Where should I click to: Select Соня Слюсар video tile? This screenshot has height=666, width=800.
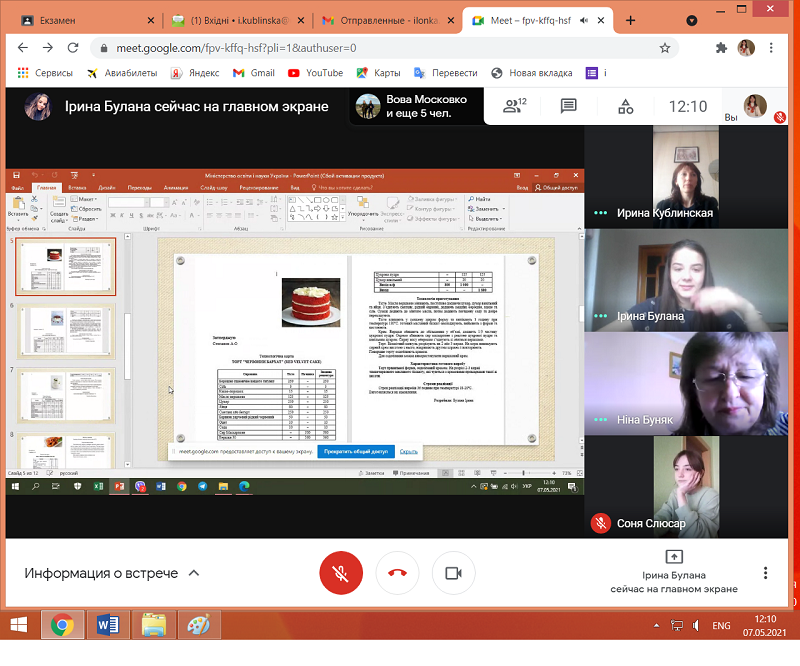click(686, 486)
